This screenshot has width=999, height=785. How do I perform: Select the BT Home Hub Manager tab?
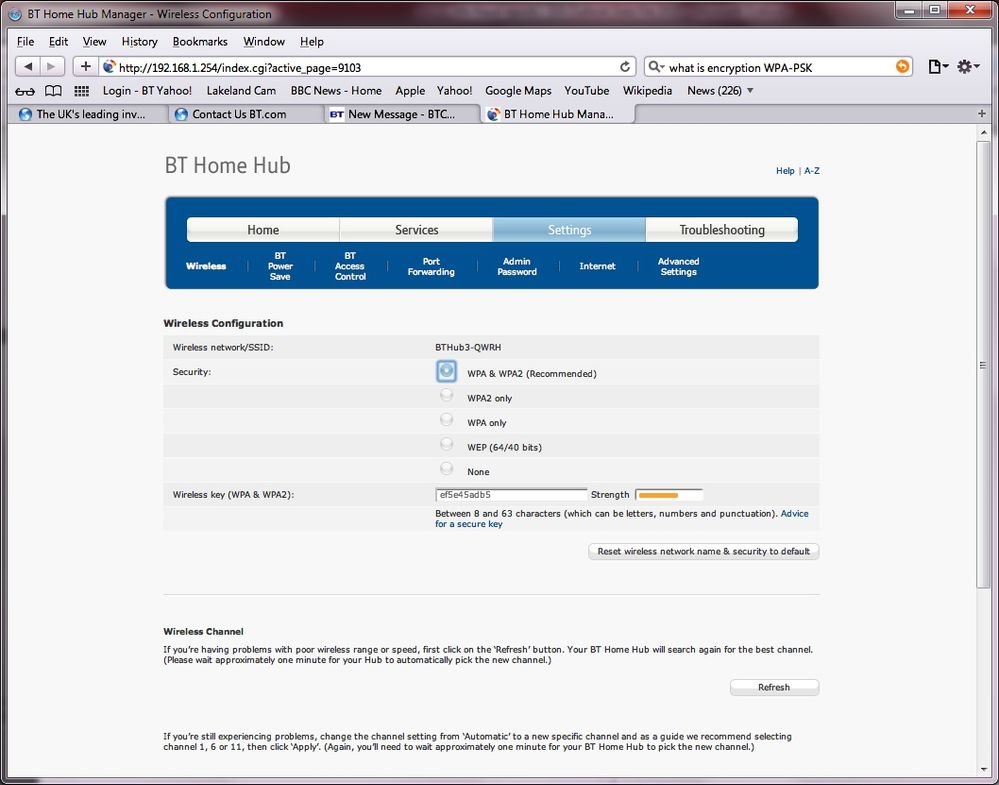point(557,114)
